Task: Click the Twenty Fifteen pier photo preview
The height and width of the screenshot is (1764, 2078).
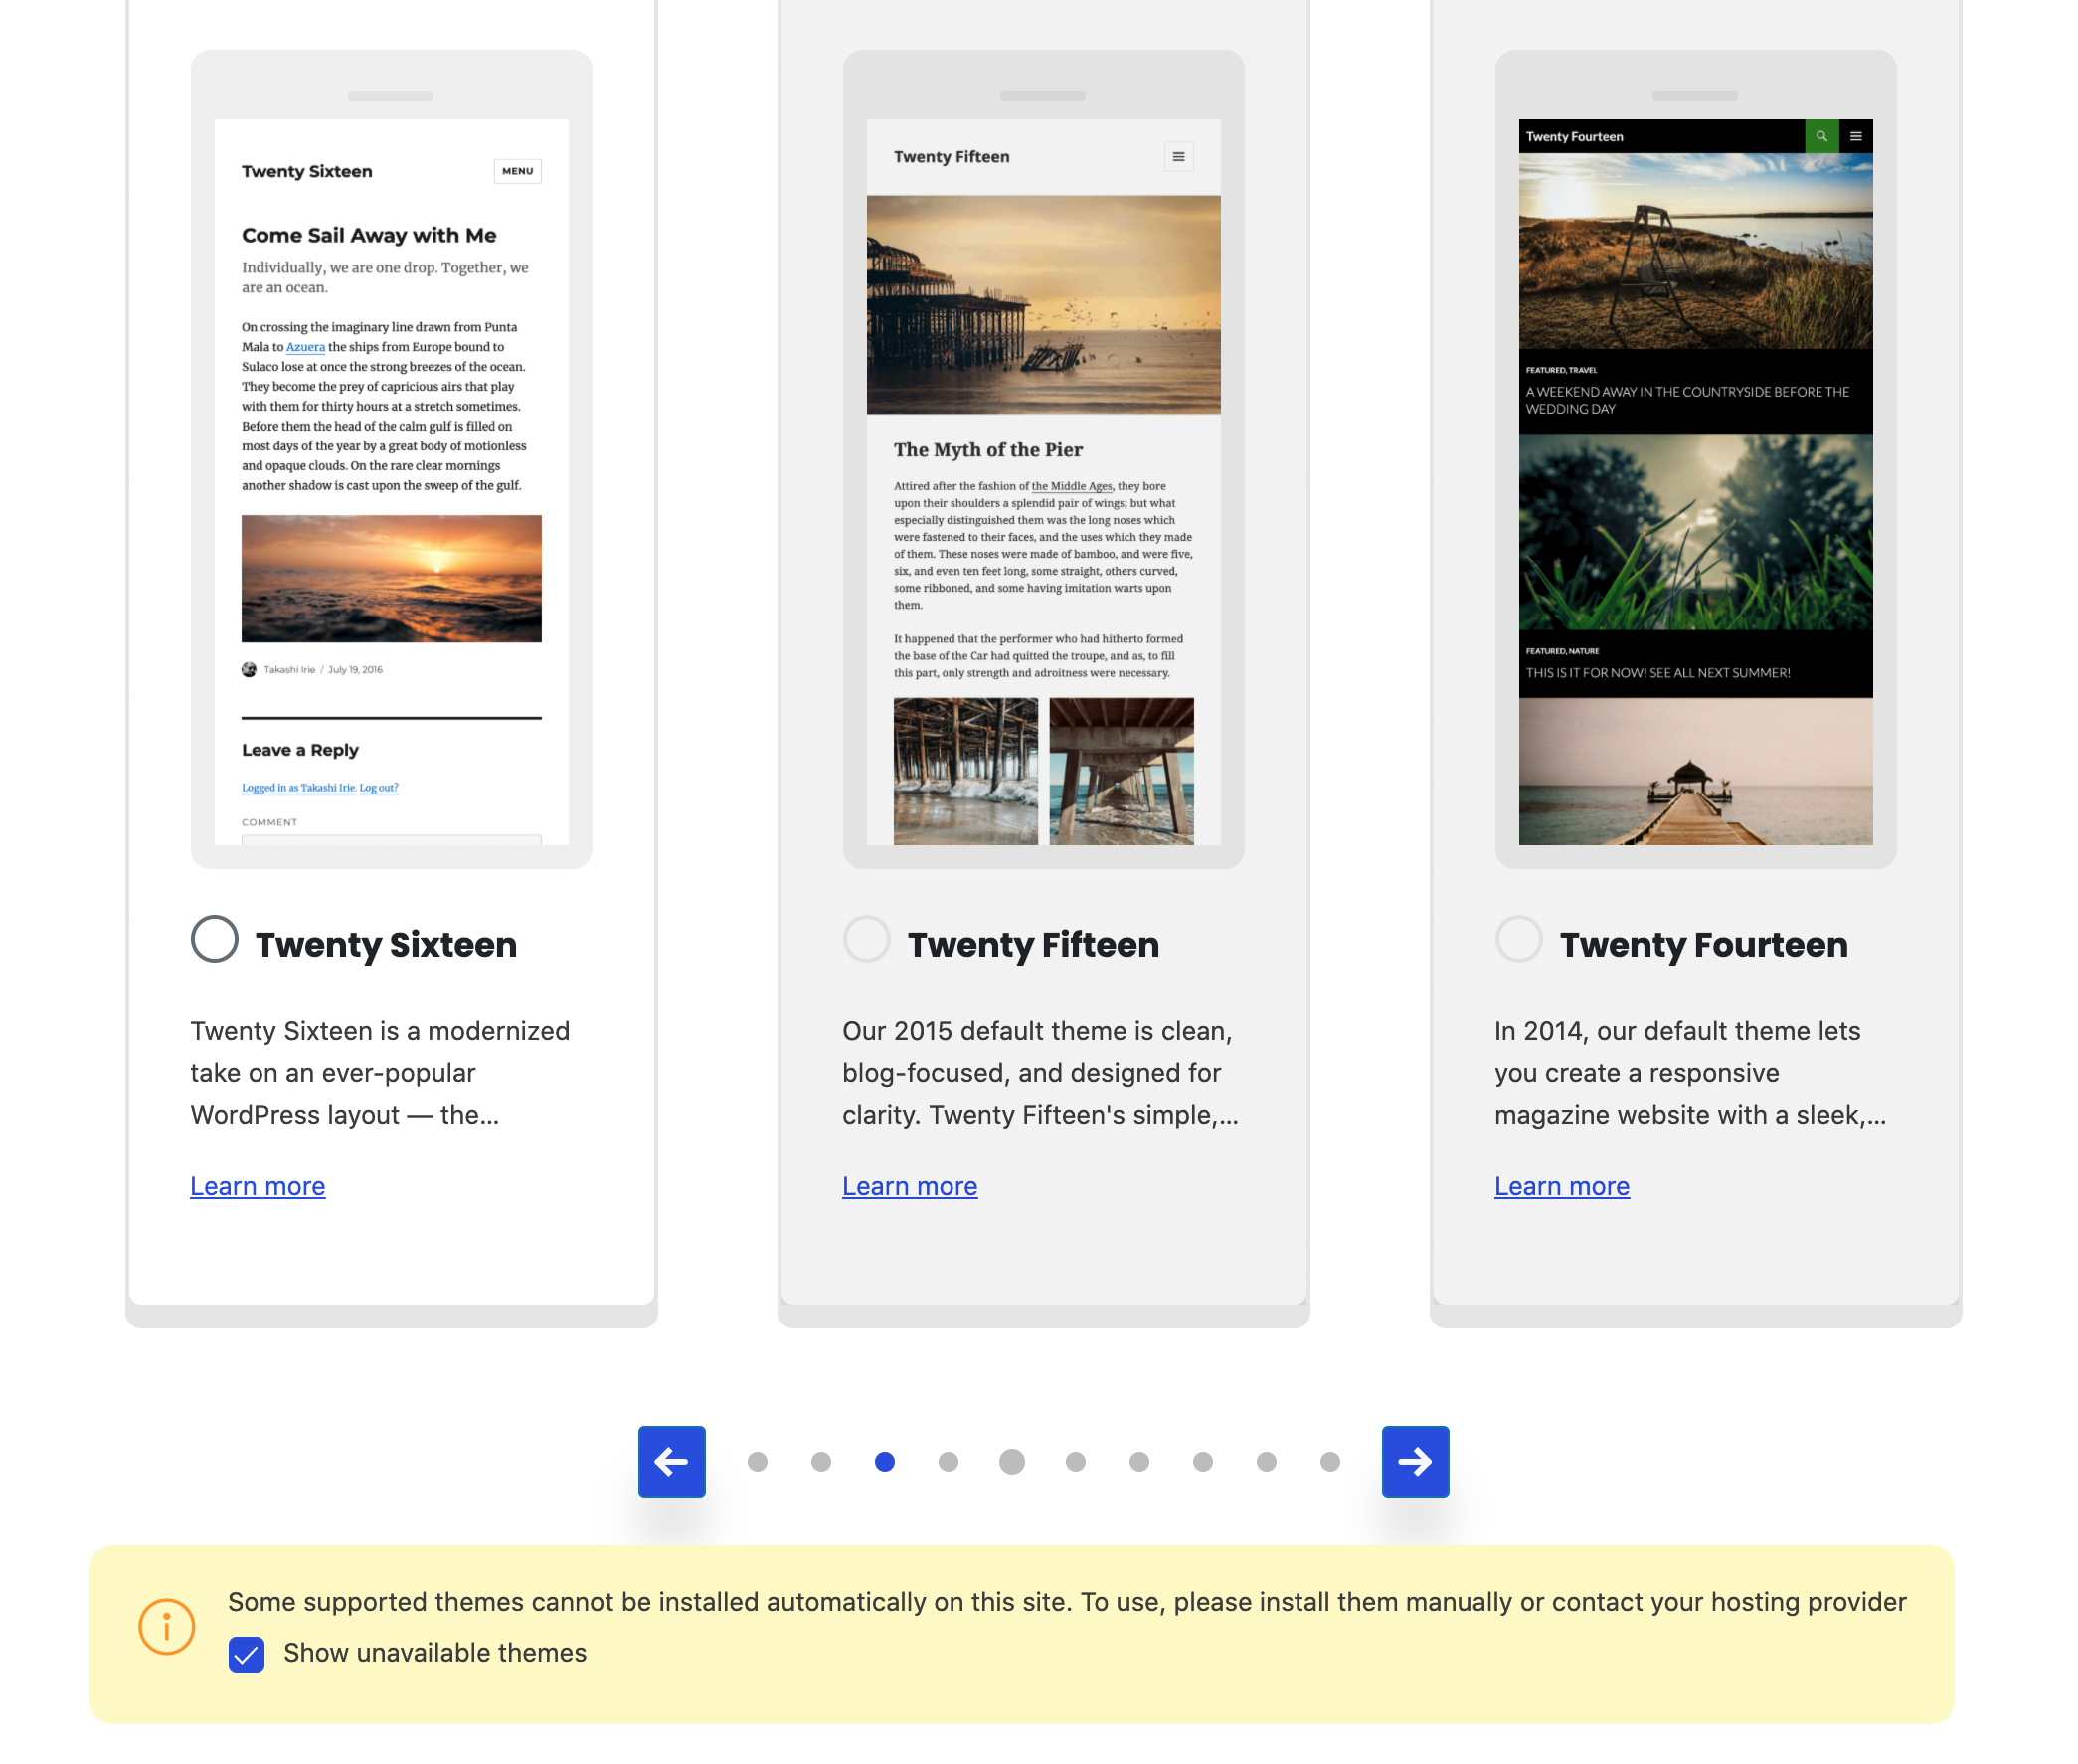Action: [x=1043, y=304]
